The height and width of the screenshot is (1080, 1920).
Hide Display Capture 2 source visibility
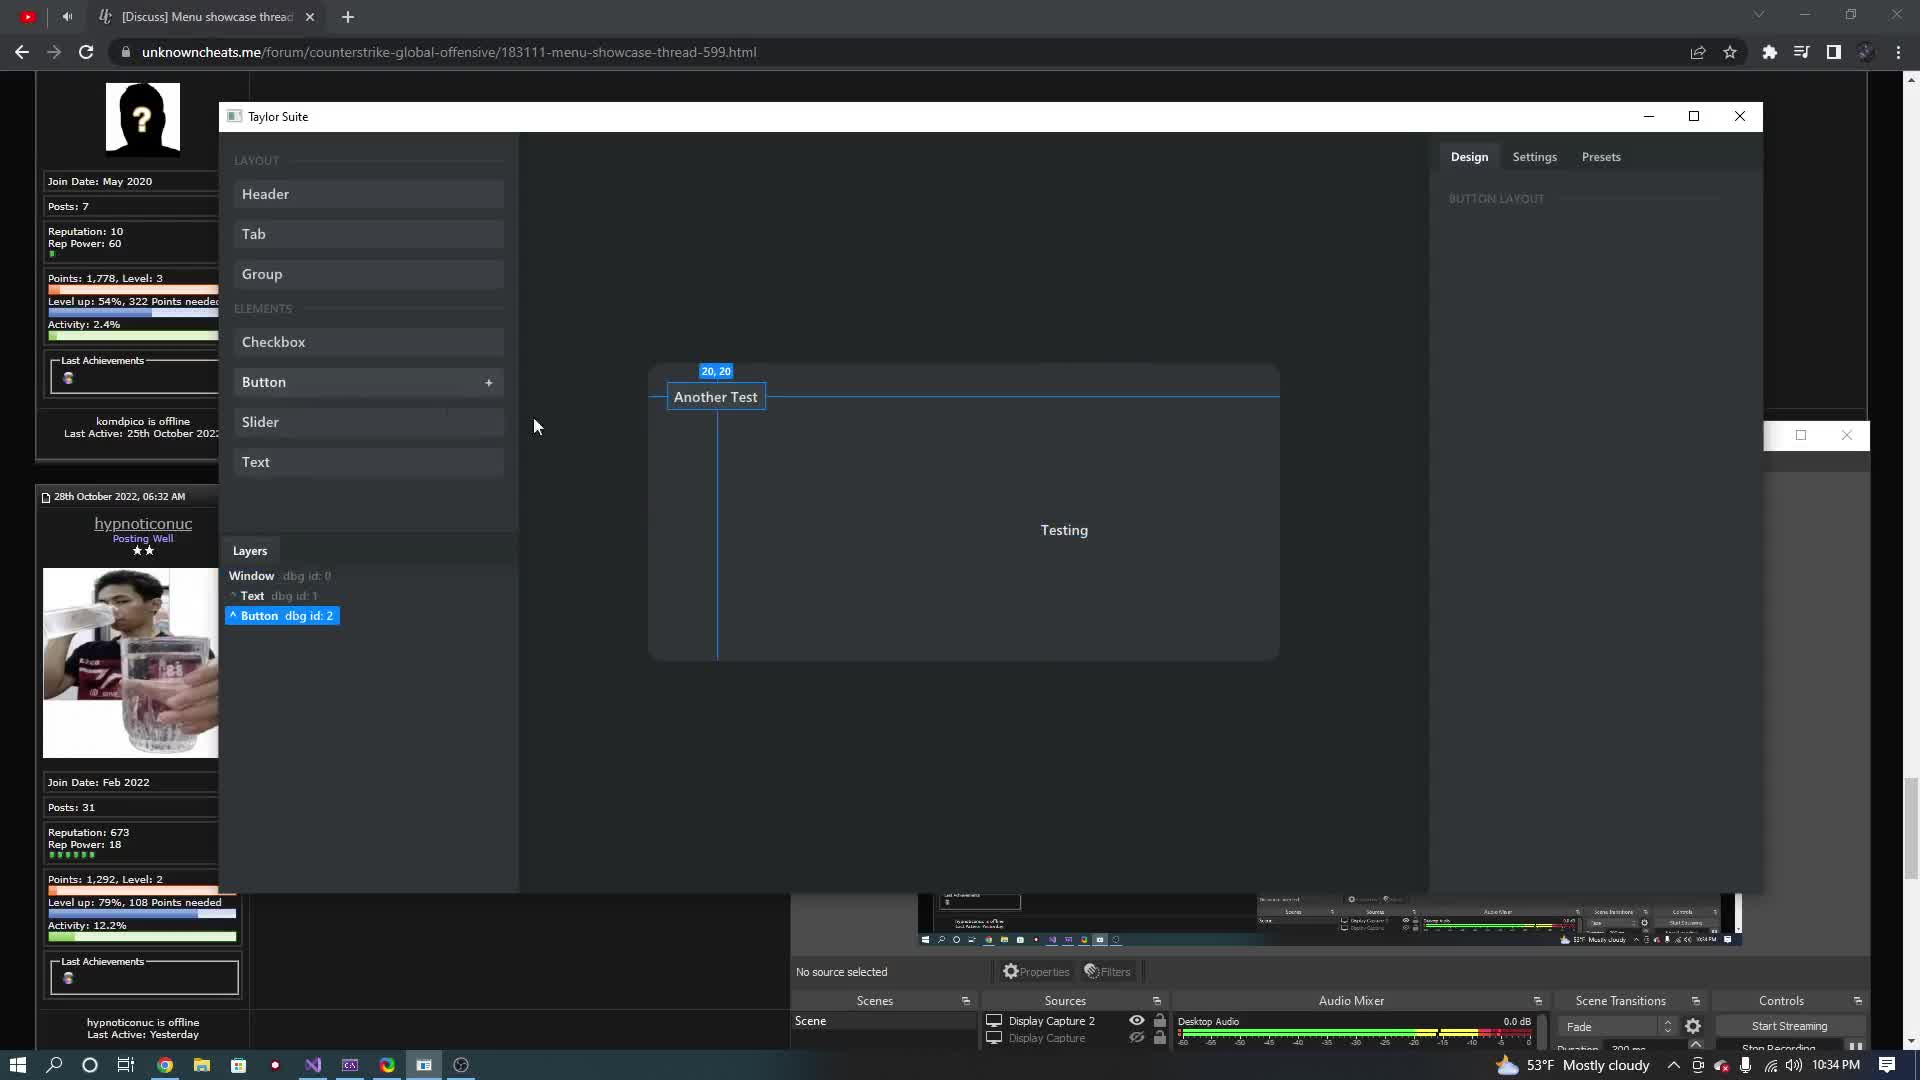(1137, 1021)
